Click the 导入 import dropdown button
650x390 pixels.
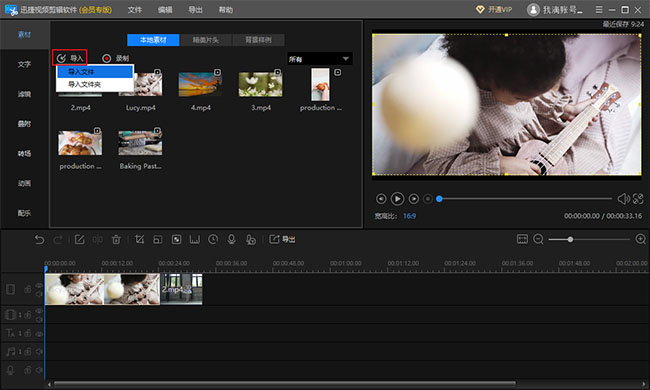70,58
